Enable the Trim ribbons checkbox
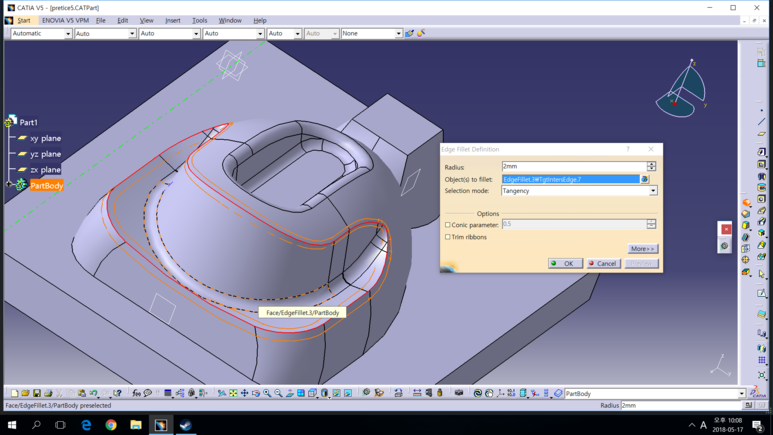This screenshot has height=435, width=773. point(448,237)
